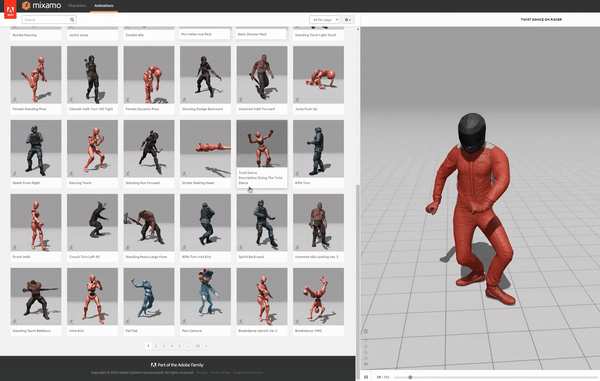The height and width of the screenshot is (381, 600).
Task: Open the Basic Shooter Pack
Action: tap(252, 34)
